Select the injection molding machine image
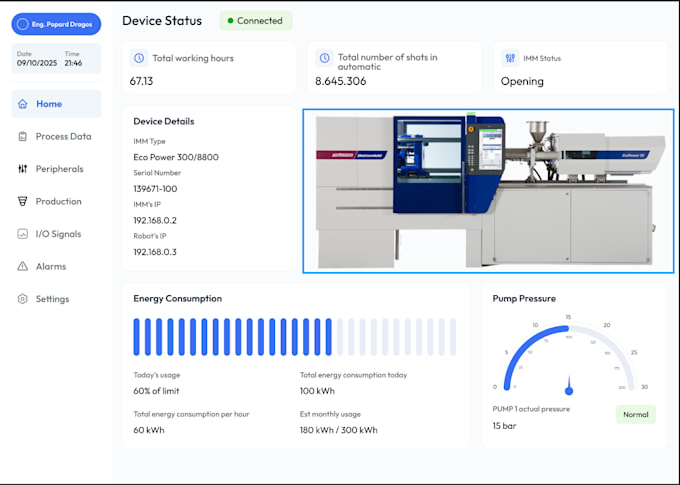The height and width of the screenshot is (485, 680). [x=488, y=190]
